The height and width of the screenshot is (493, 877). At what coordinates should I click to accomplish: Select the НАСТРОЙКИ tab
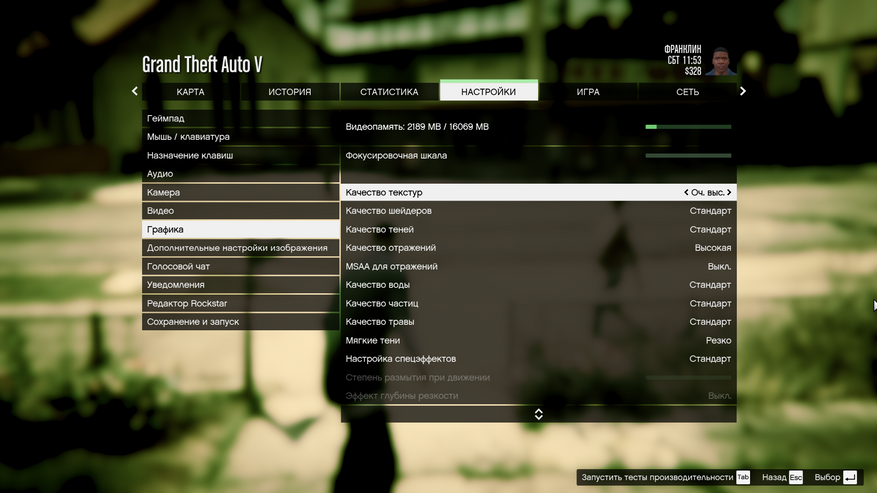[489, 91]
